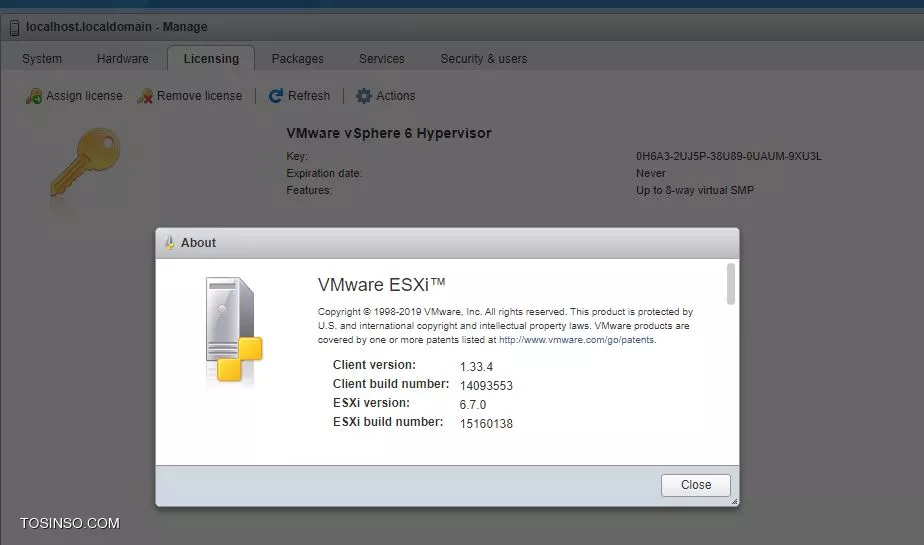Click the VMware vSphere 6 Hypervisor heading
The width and height of the screenshot is (924, 545).
click(388, 133)
